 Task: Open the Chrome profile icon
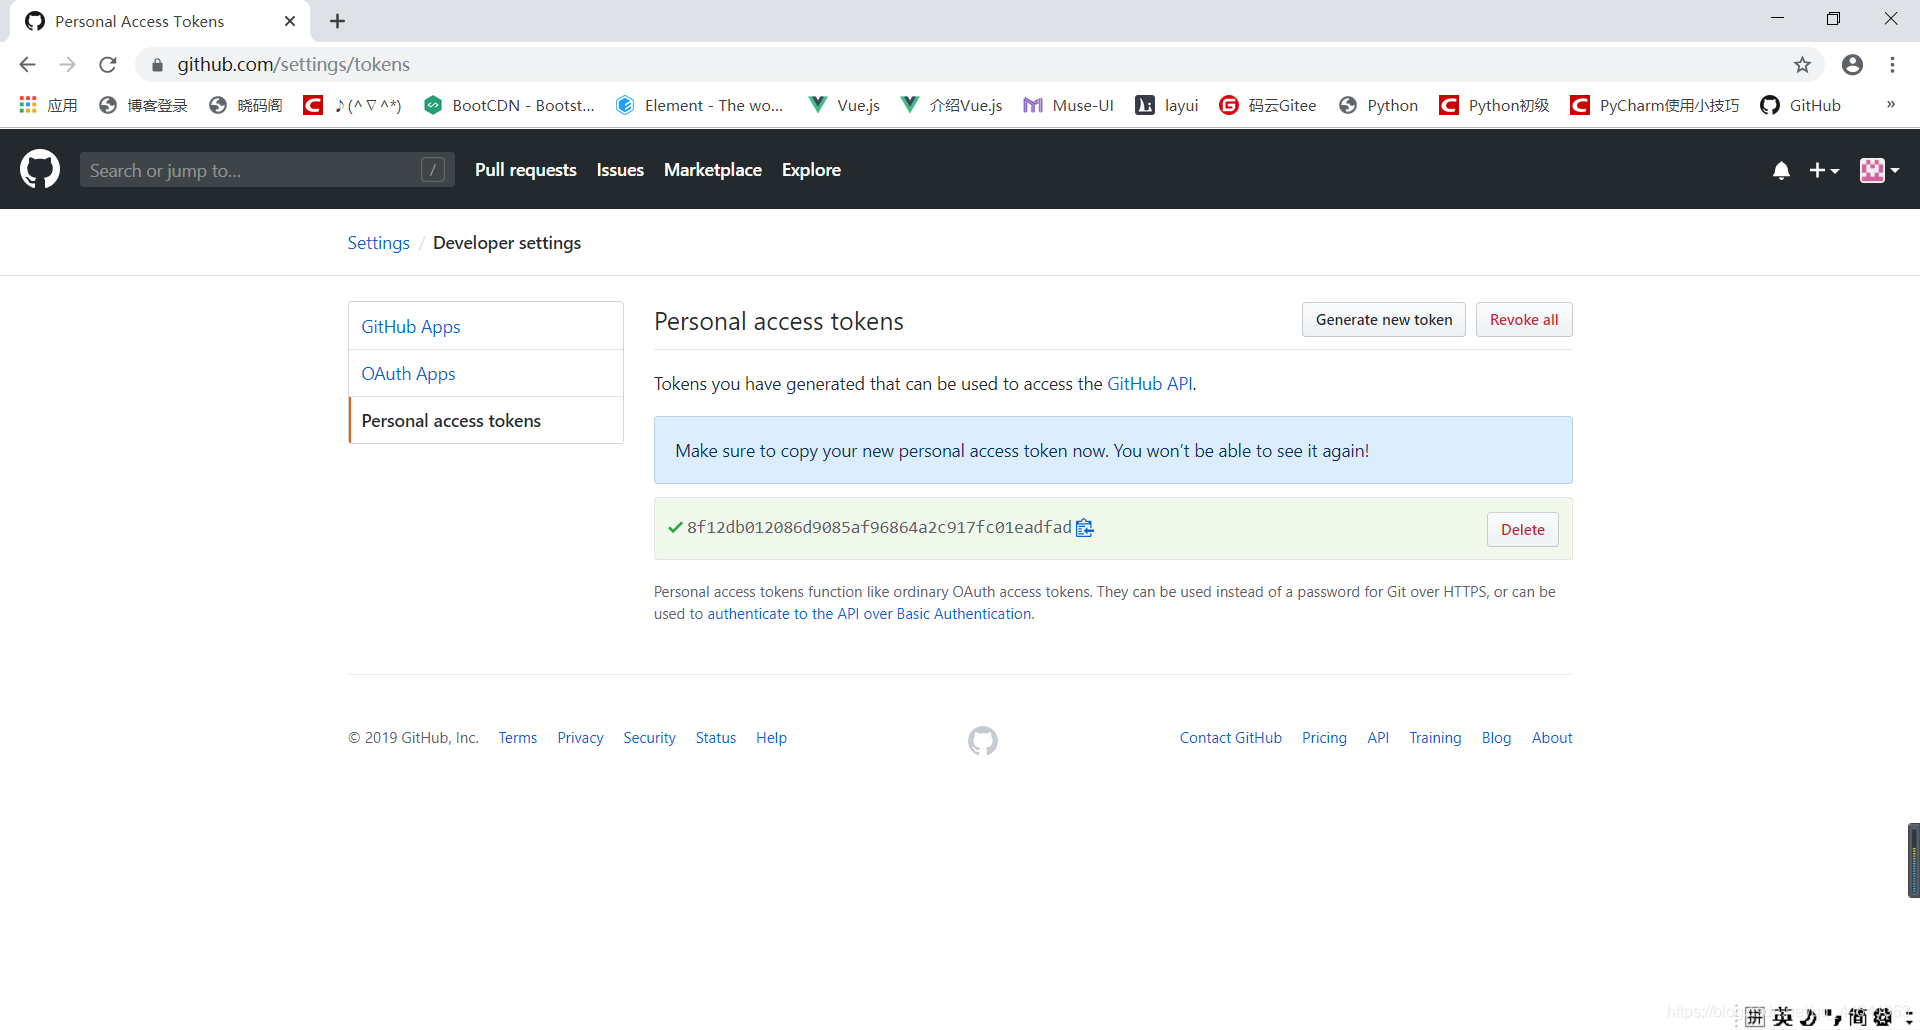[x=1852, y=64]
